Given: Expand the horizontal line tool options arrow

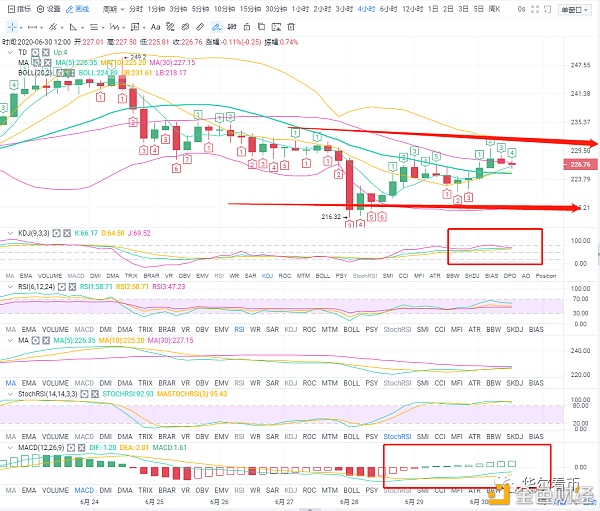Looking at the screenshot, I should [41, 28].
